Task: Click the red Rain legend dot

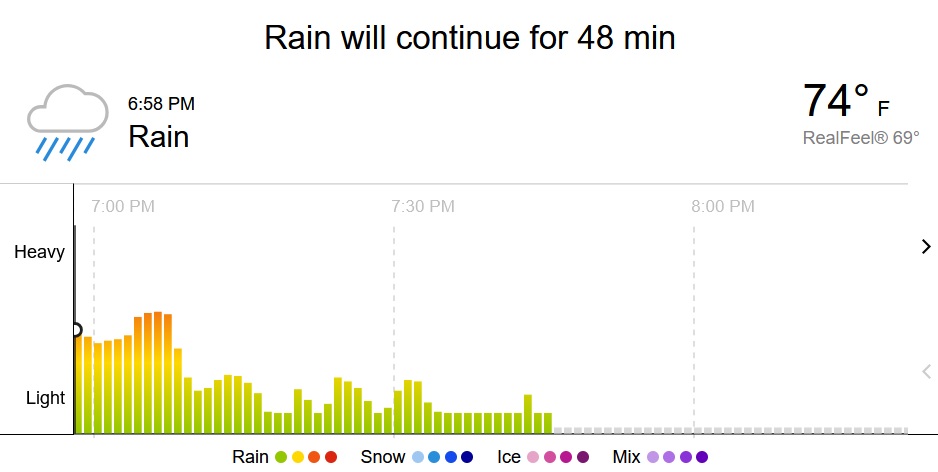Action: point(331,457)
